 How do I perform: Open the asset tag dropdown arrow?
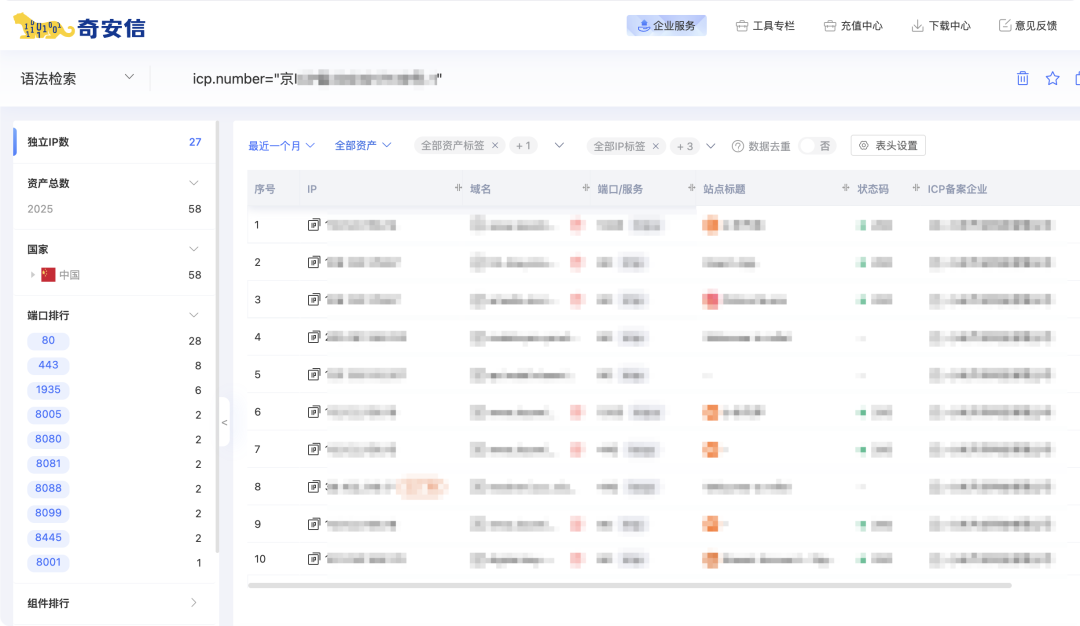click(x=559, y=145)
